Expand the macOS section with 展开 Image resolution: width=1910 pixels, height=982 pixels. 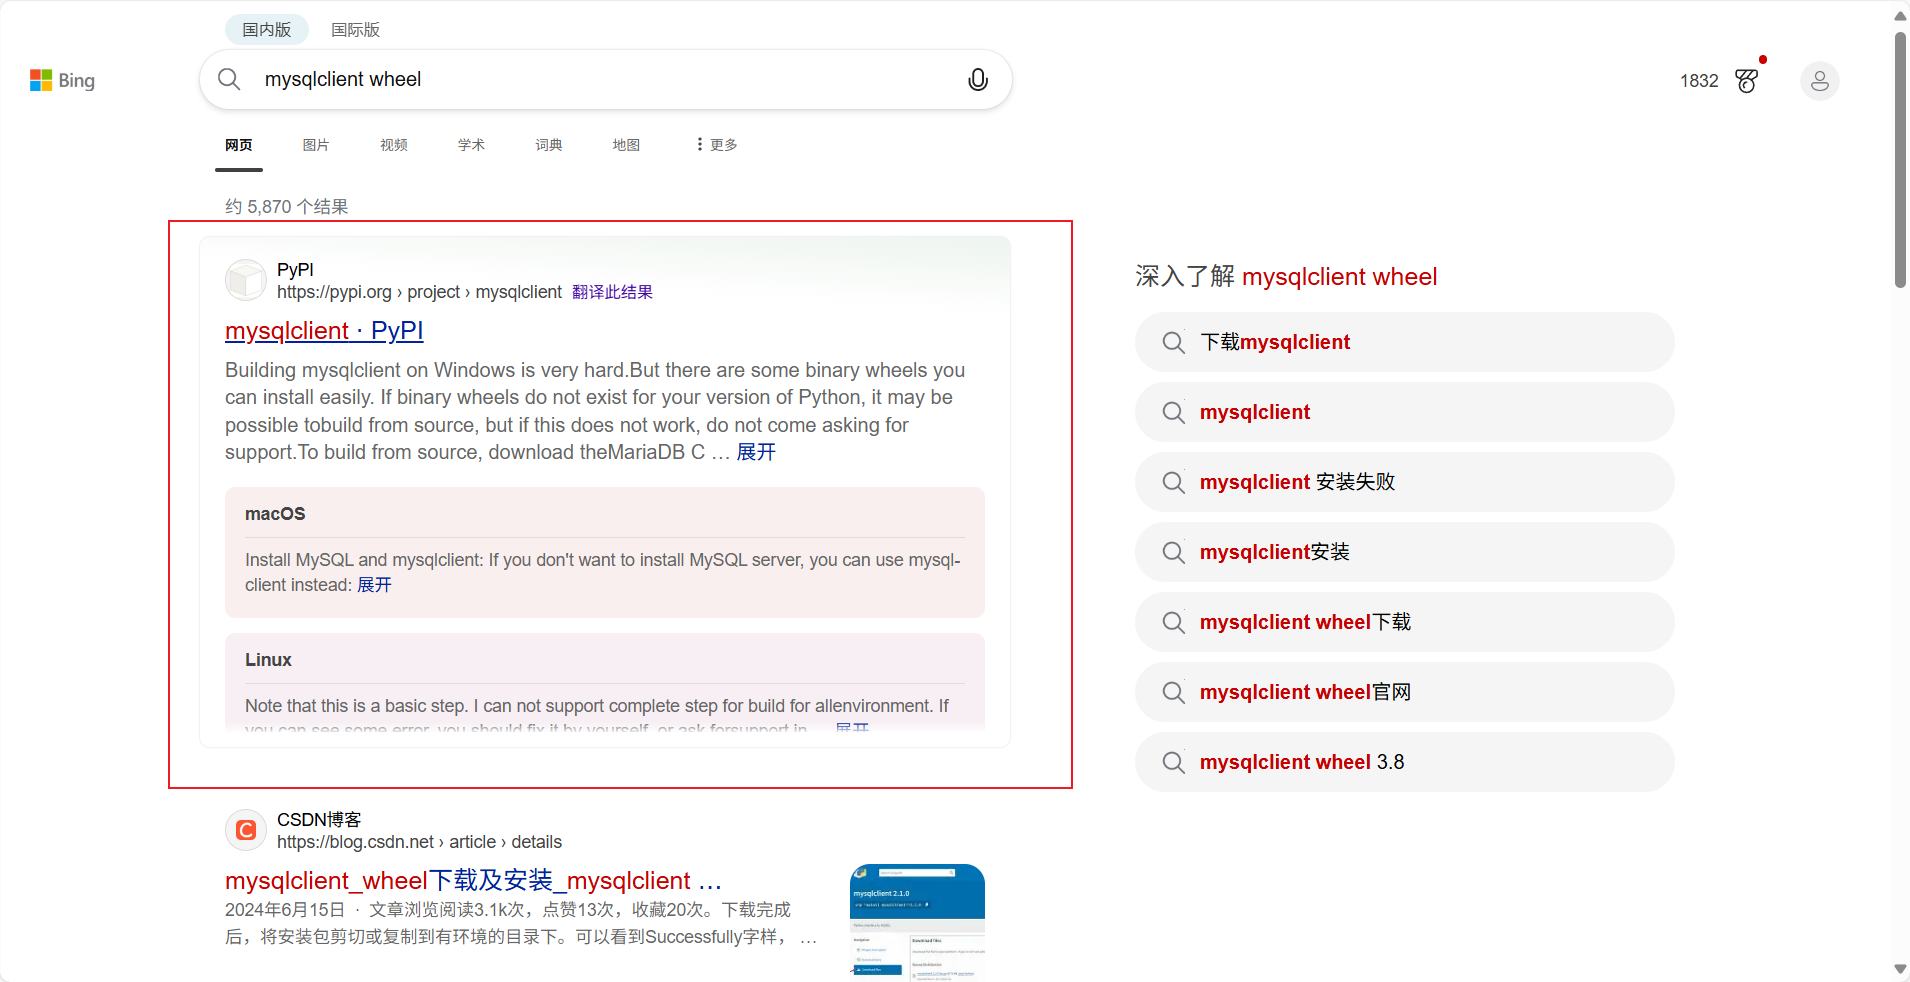(374, 585)
